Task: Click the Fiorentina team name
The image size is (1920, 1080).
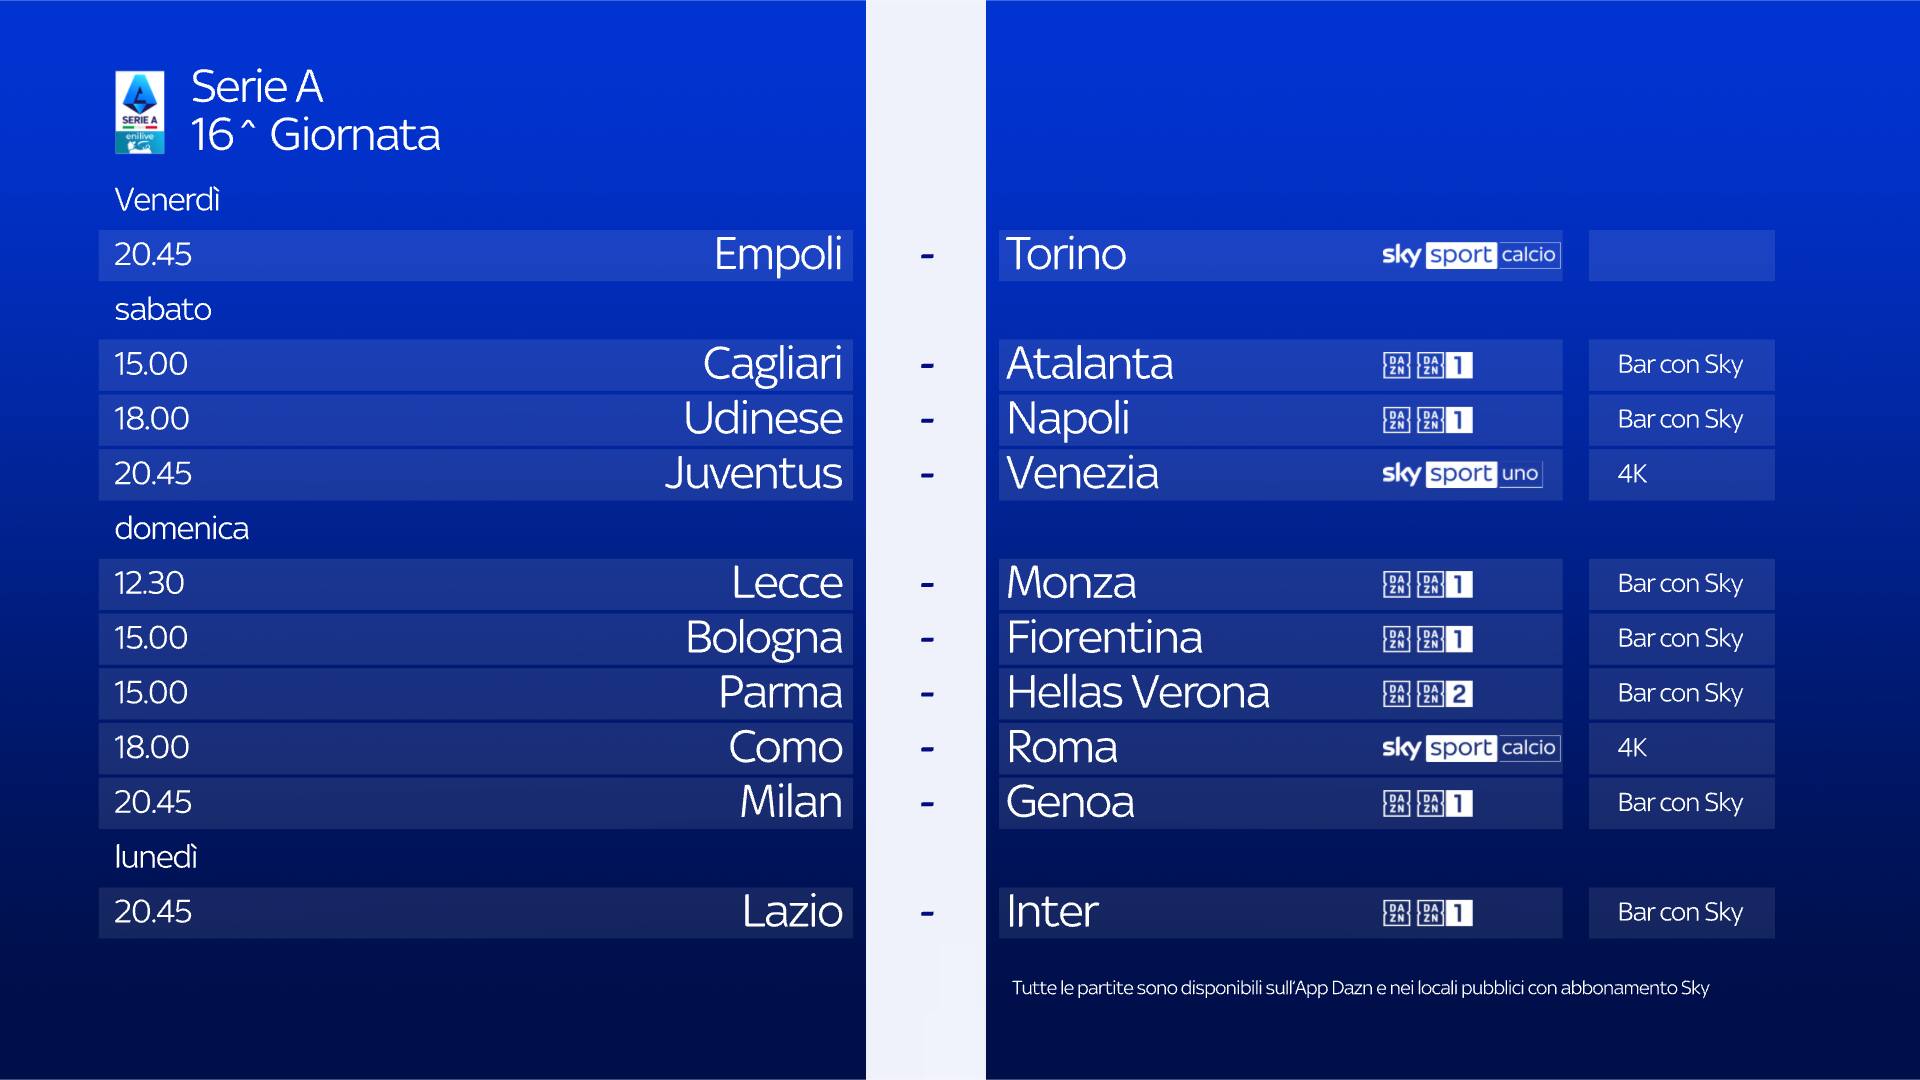Action: 1104,638
